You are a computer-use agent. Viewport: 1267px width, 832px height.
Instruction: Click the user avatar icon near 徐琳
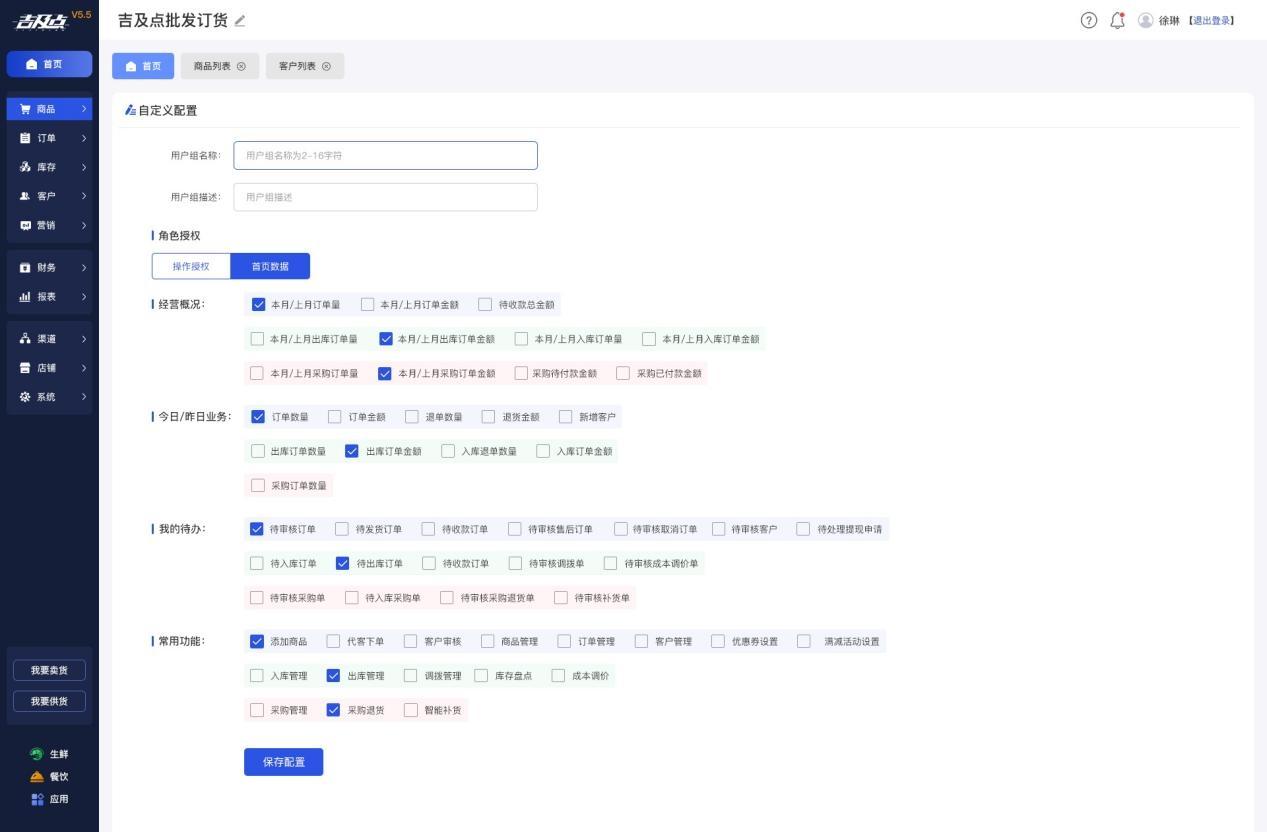point(1146,20)
